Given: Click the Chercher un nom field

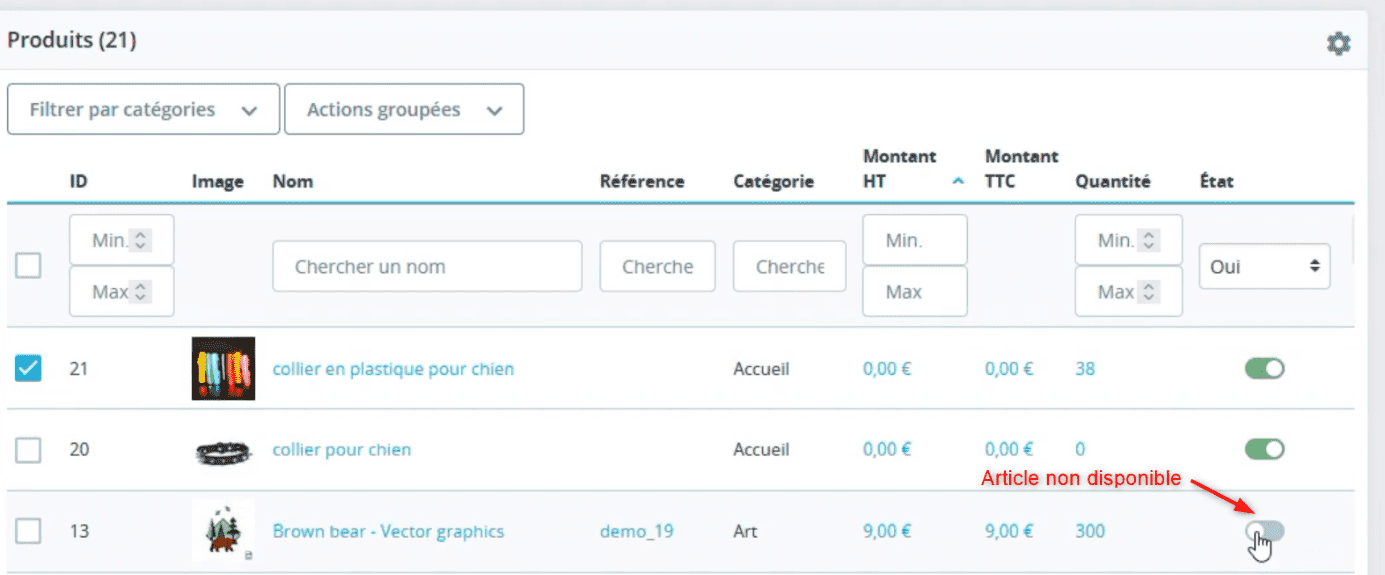Looking at the screenshot, I should coord(427,266).
